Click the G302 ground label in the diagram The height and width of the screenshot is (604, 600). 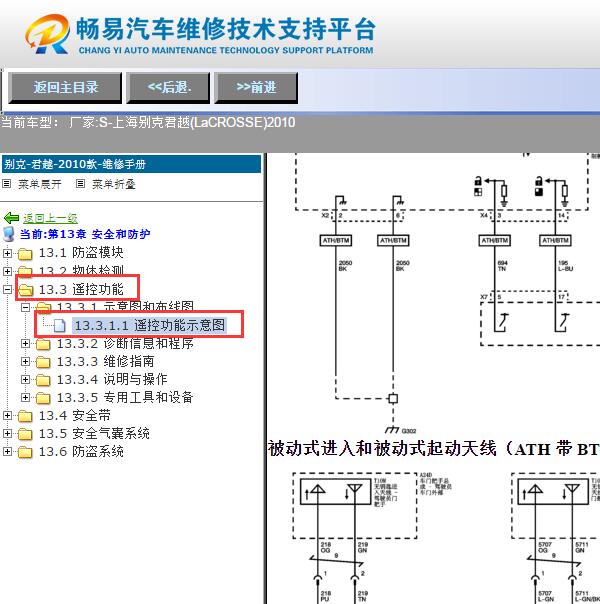pyautogui.click(x=409, y=431)
